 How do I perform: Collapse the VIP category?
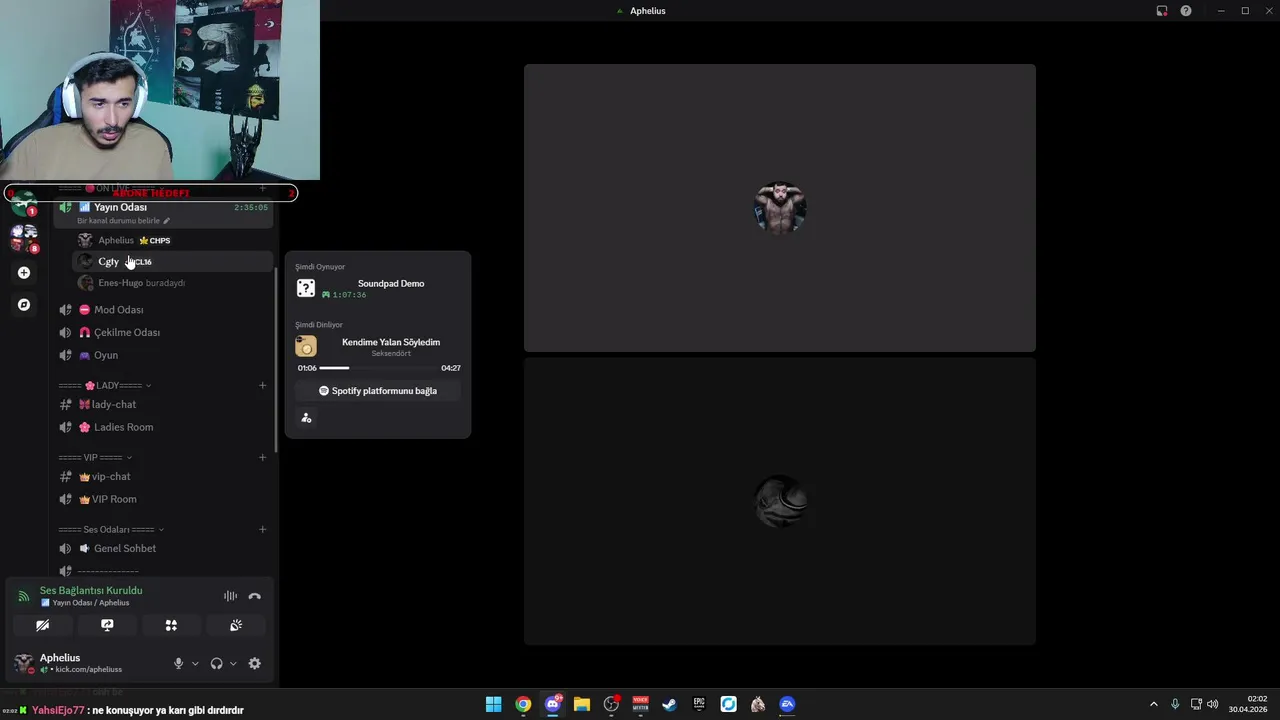[x=95, y=457]
